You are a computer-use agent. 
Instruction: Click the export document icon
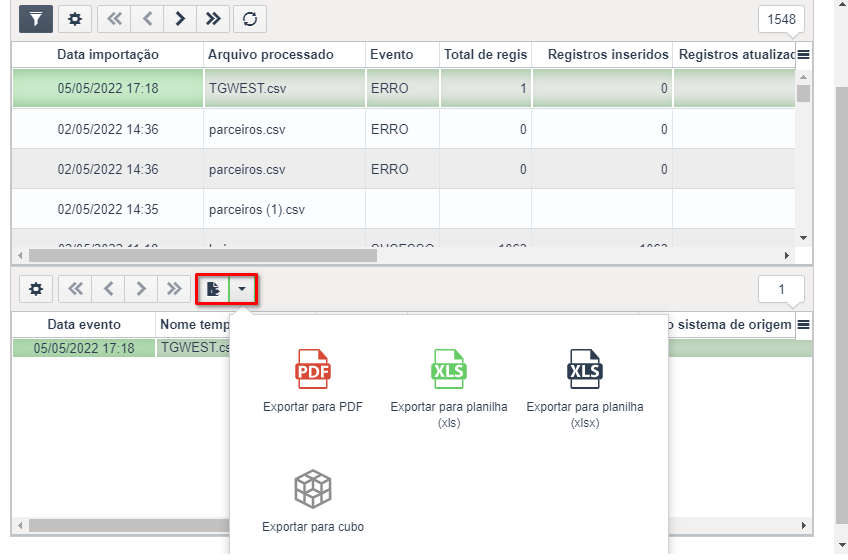coord(213,289)
